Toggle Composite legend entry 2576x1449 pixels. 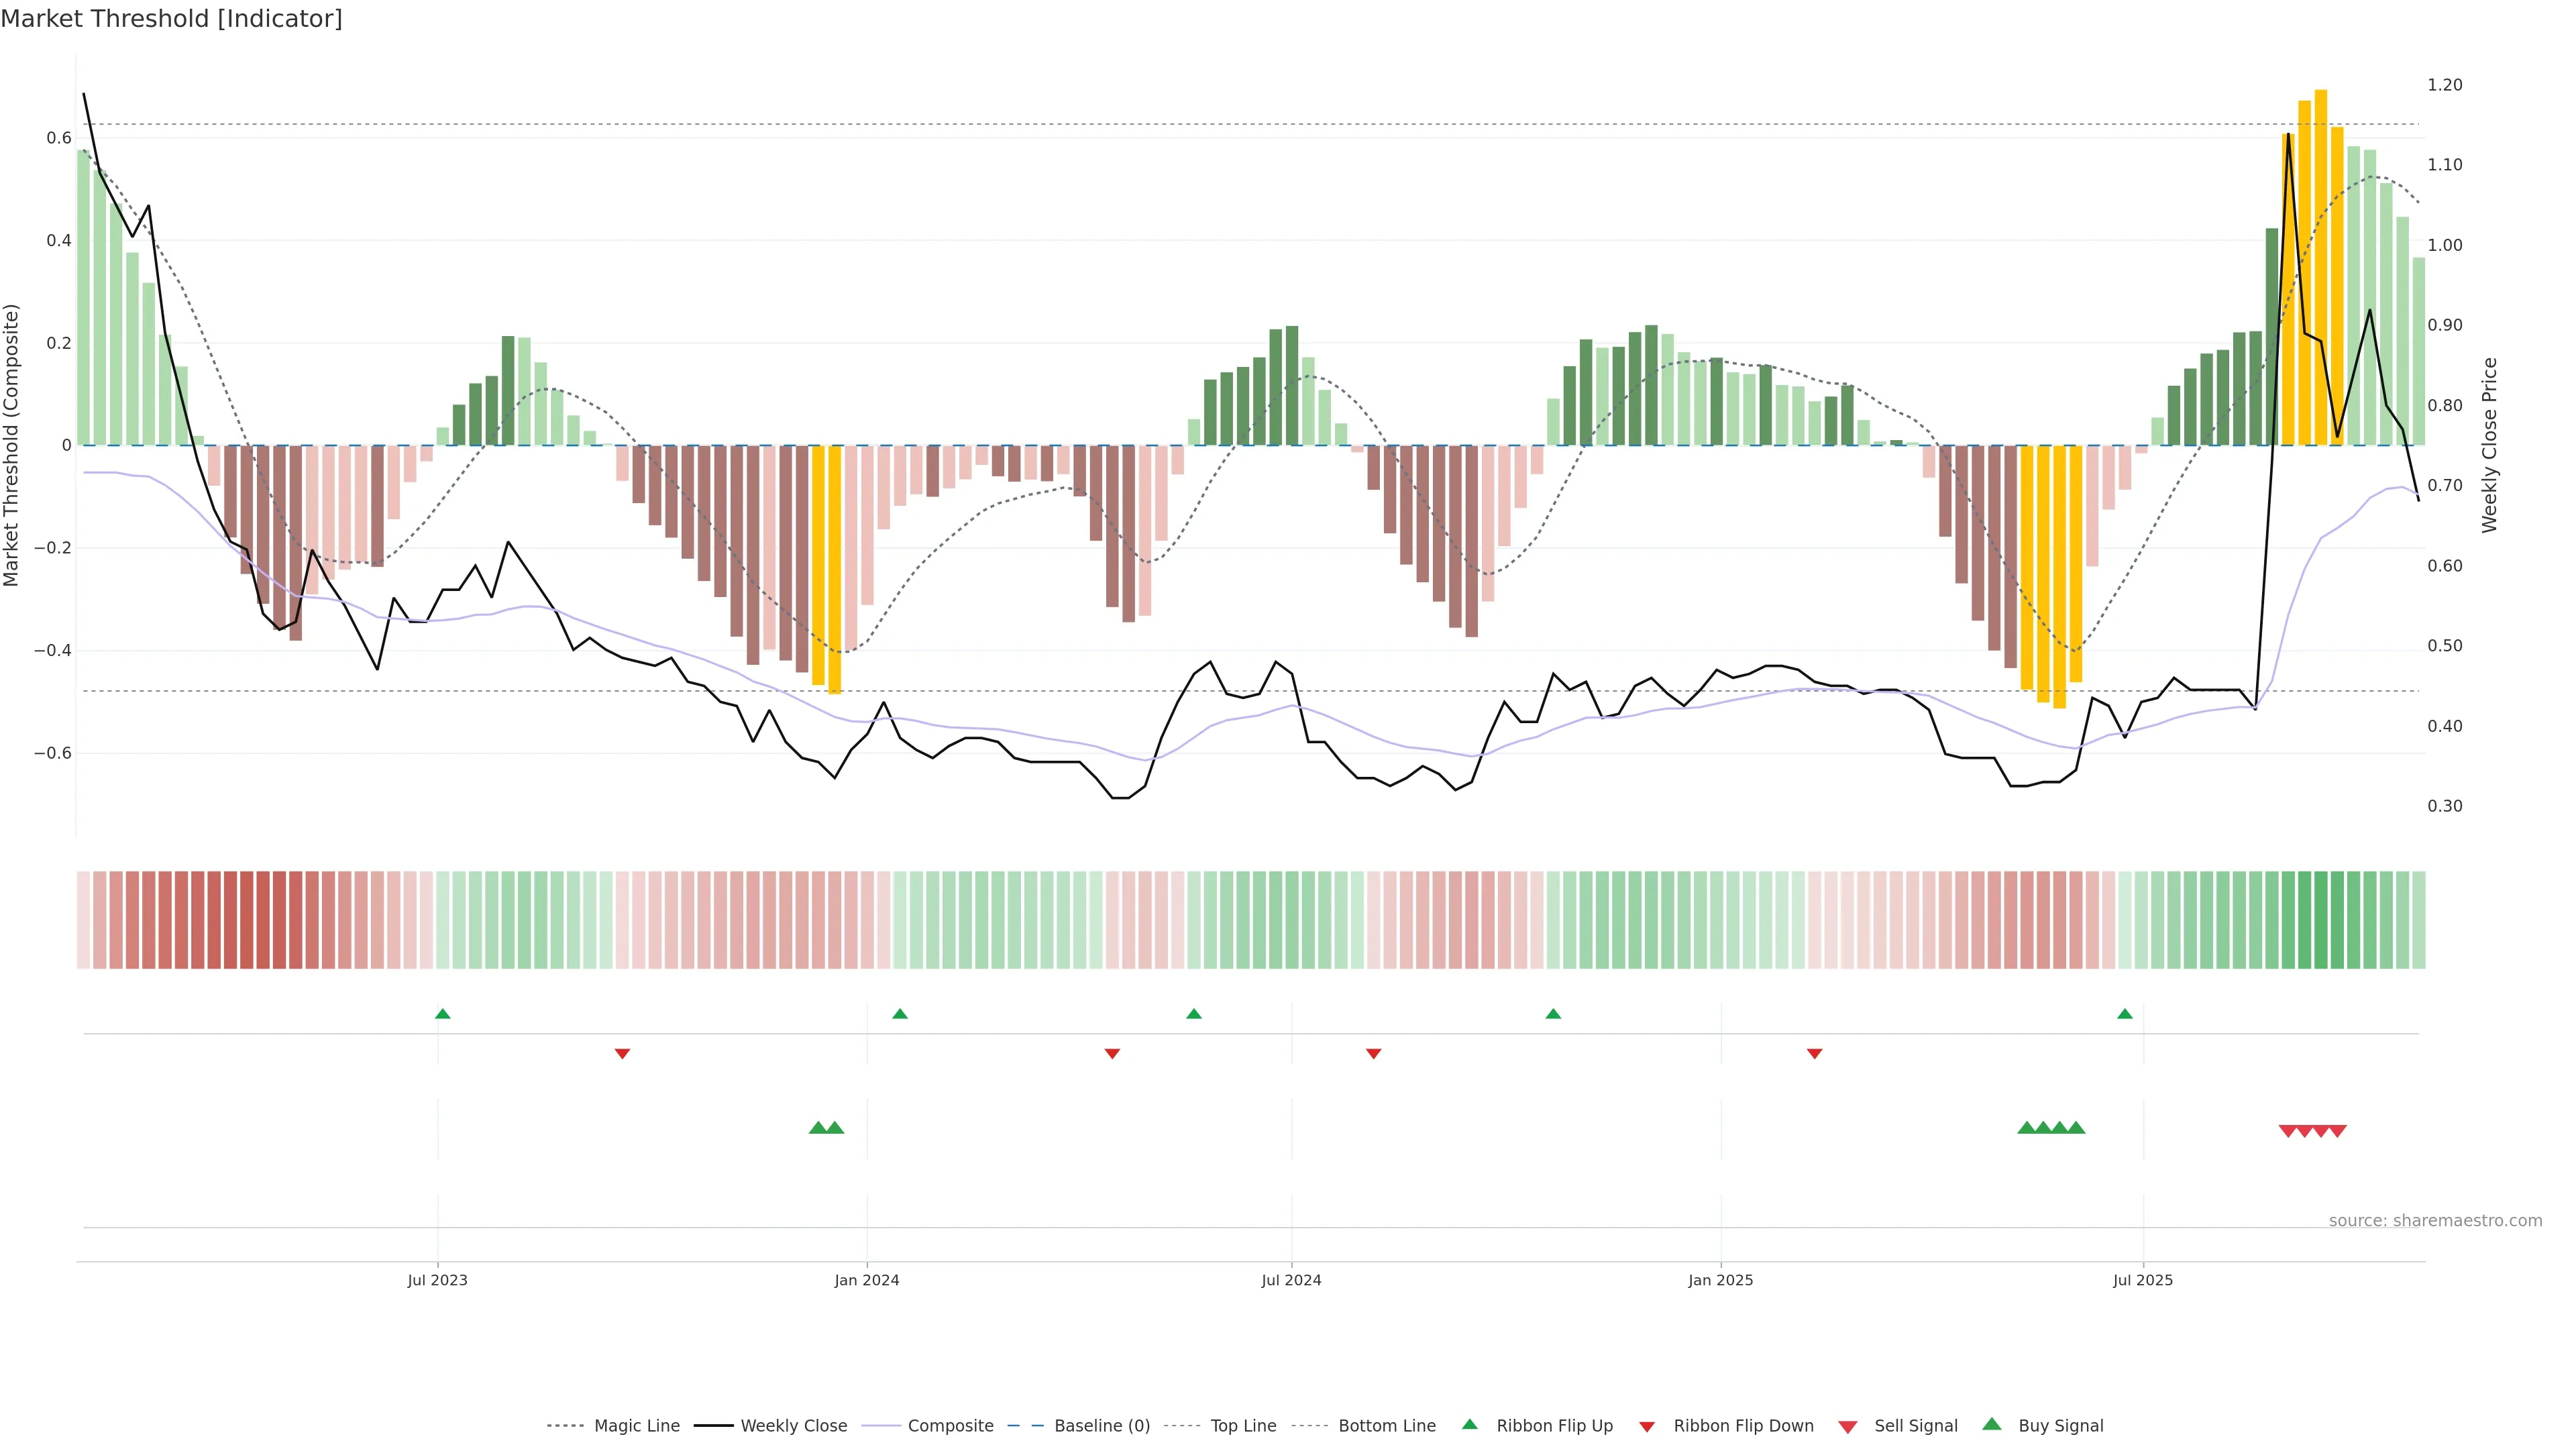click(950, 1425)
